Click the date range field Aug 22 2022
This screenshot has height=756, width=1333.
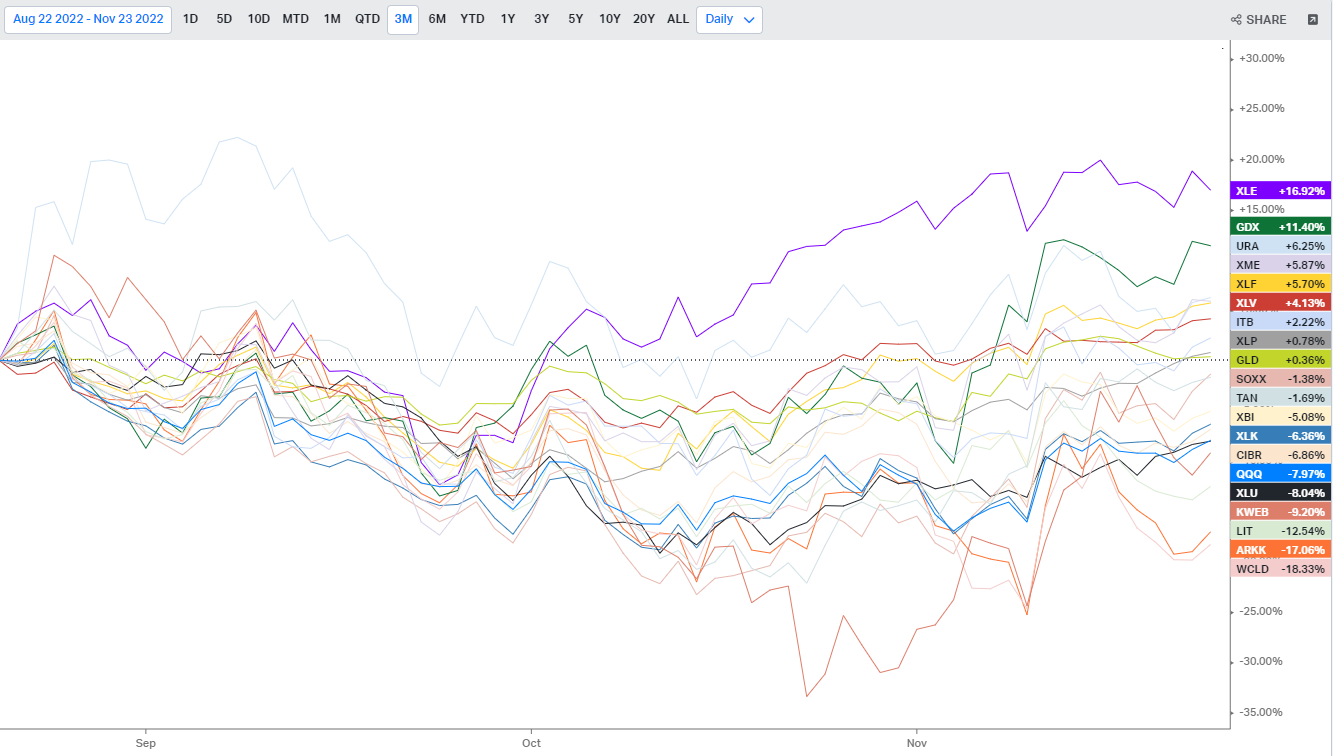tap(88, 20)
